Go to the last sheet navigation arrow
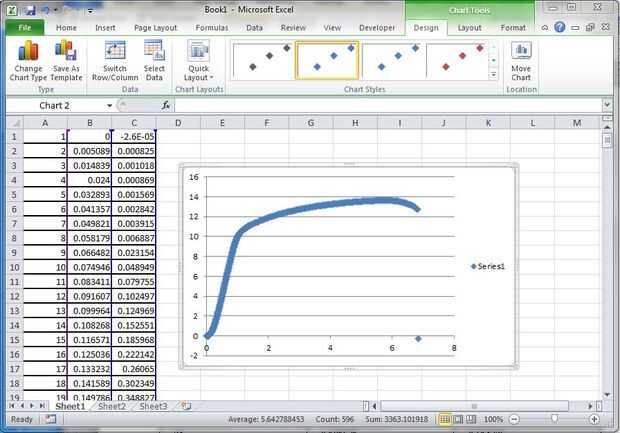620x433 pixels. [x=42, y=406]
